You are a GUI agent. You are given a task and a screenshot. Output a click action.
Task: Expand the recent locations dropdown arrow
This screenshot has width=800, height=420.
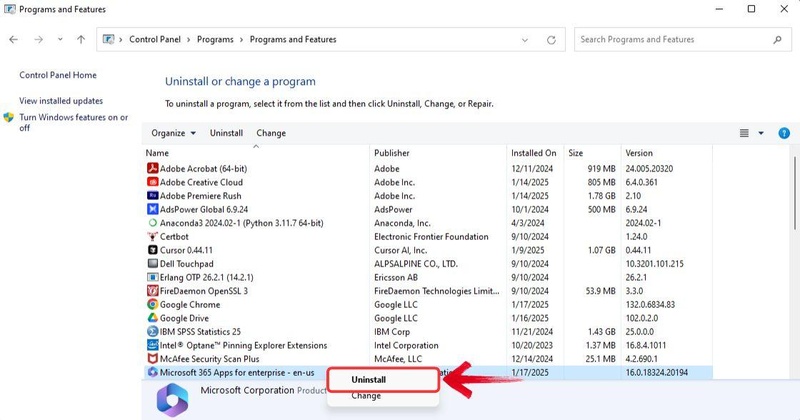coord(60,39)
